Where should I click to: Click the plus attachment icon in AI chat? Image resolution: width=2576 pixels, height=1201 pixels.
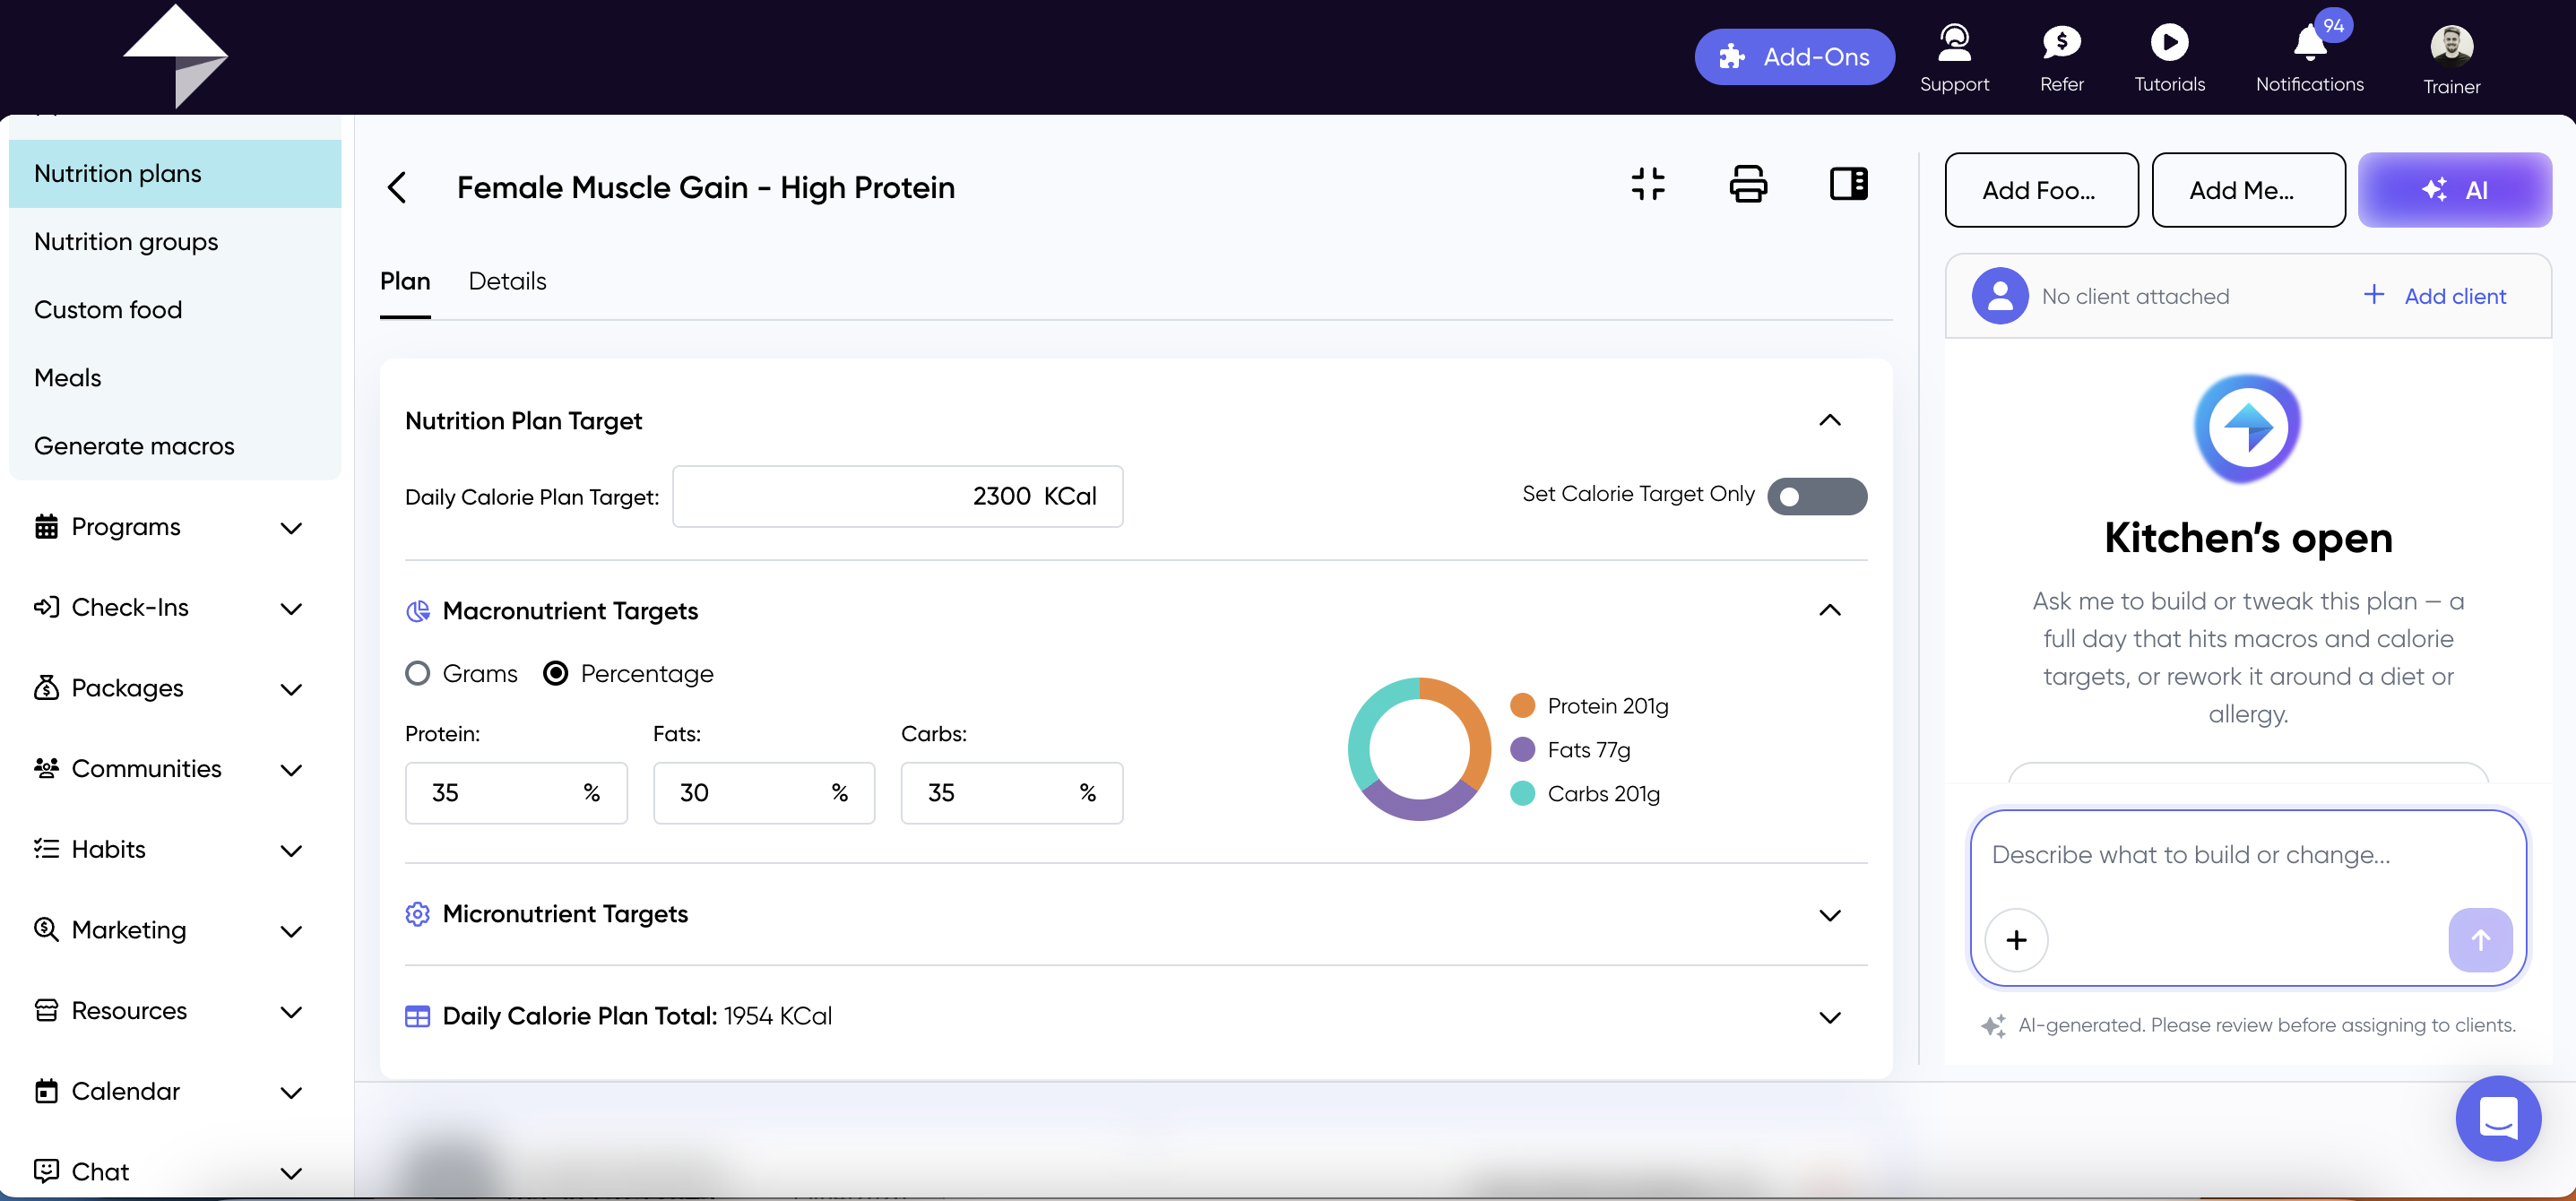[2015, 939]
